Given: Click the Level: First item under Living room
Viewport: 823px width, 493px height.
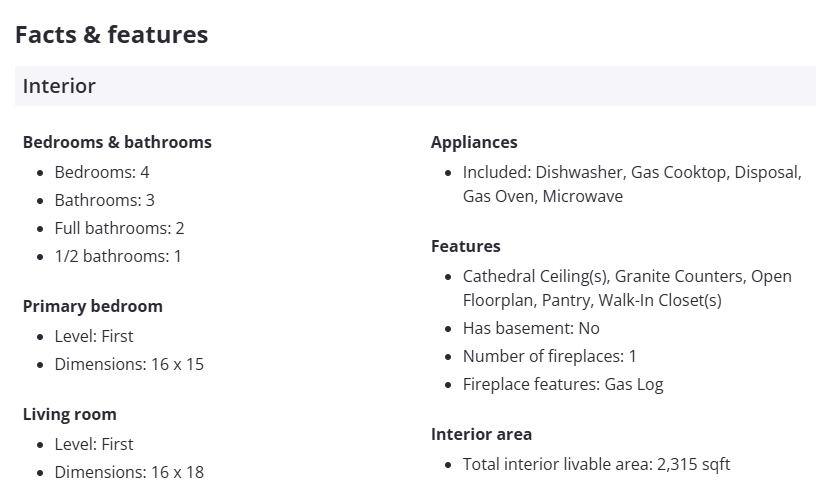Looking at the screenshot, I should pos(94,444).
